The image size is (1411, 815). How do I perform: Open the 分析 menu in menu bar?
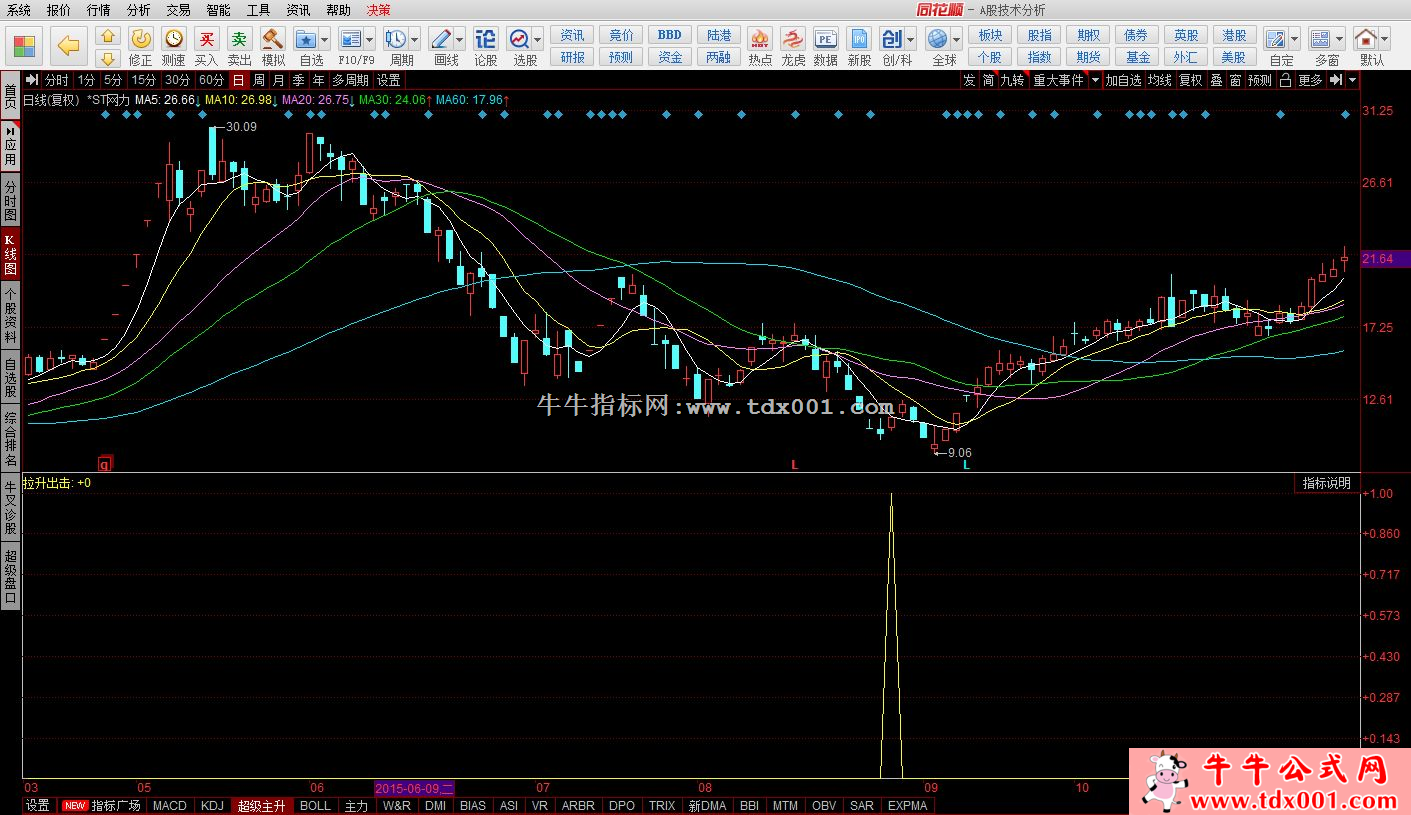click(139, 10)
